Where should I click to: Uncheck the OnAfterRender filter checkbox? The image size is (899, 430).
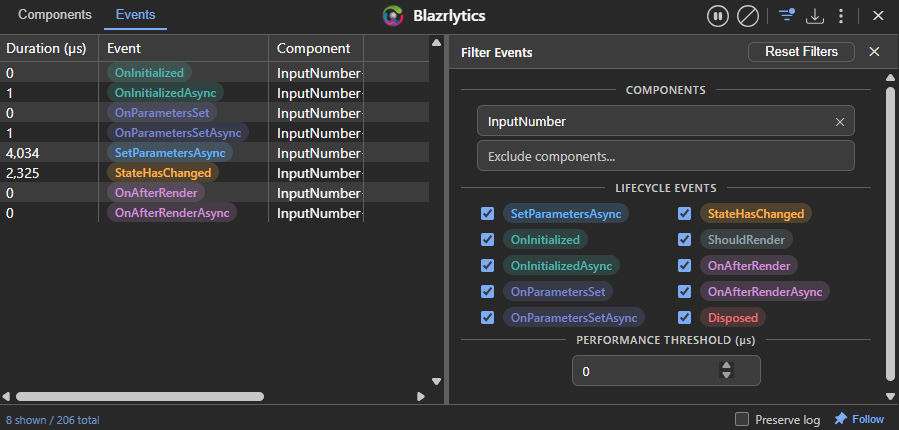coord(684,265)
